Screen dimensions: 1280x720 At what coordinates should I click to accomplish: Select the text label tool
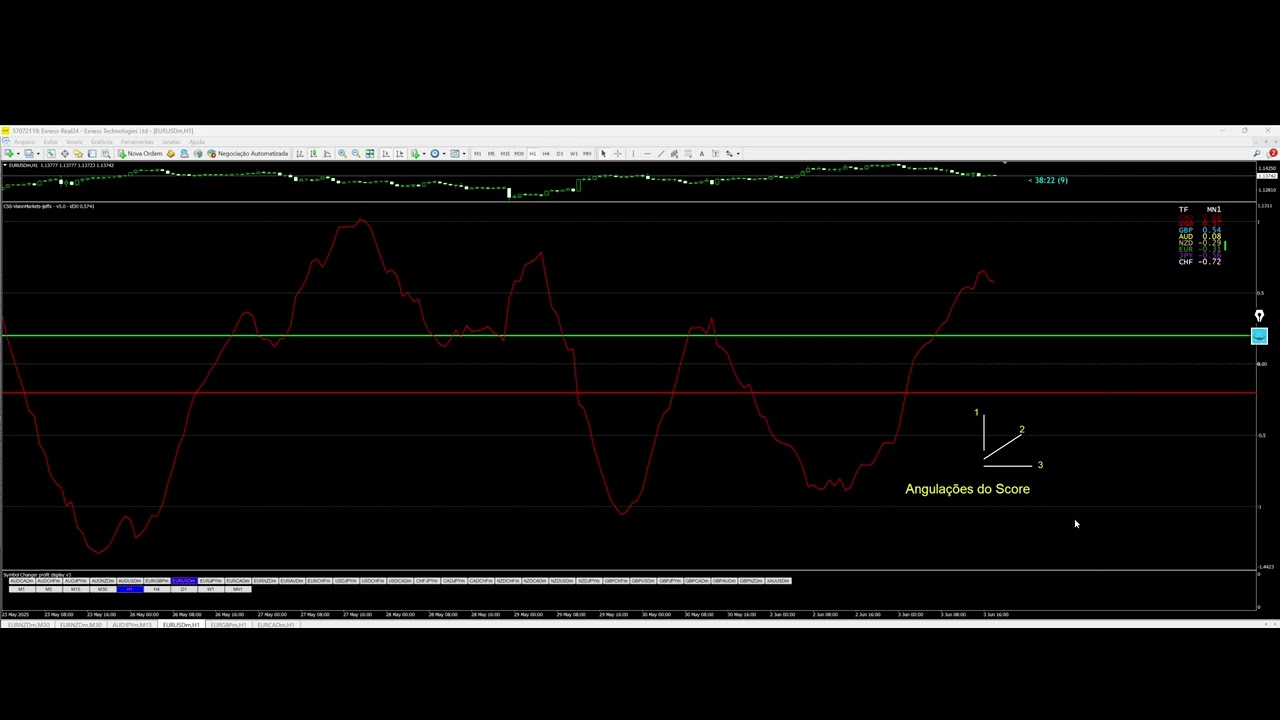point(715,154)
